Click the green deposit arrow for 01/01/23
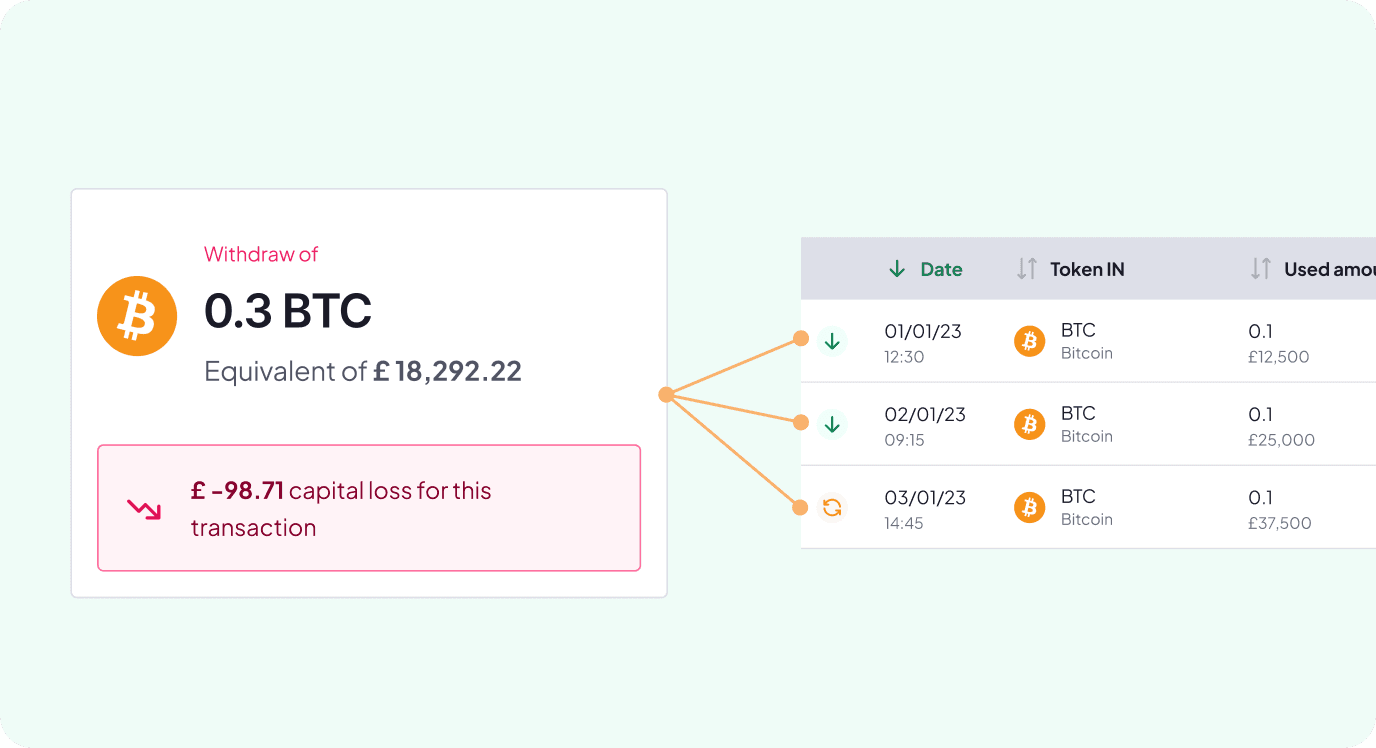 click(x=832, y=342)
